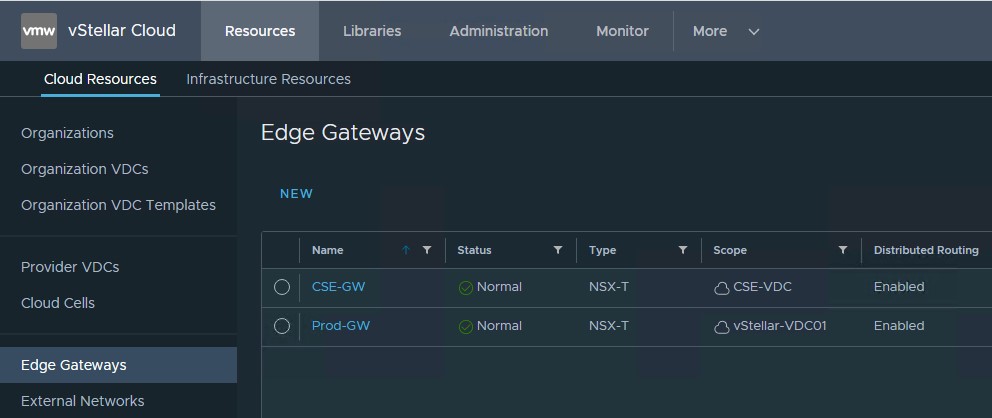Click the VMware logo icon
The width and height of the screenshot is (992, 418).
click(x=39, y=31)
